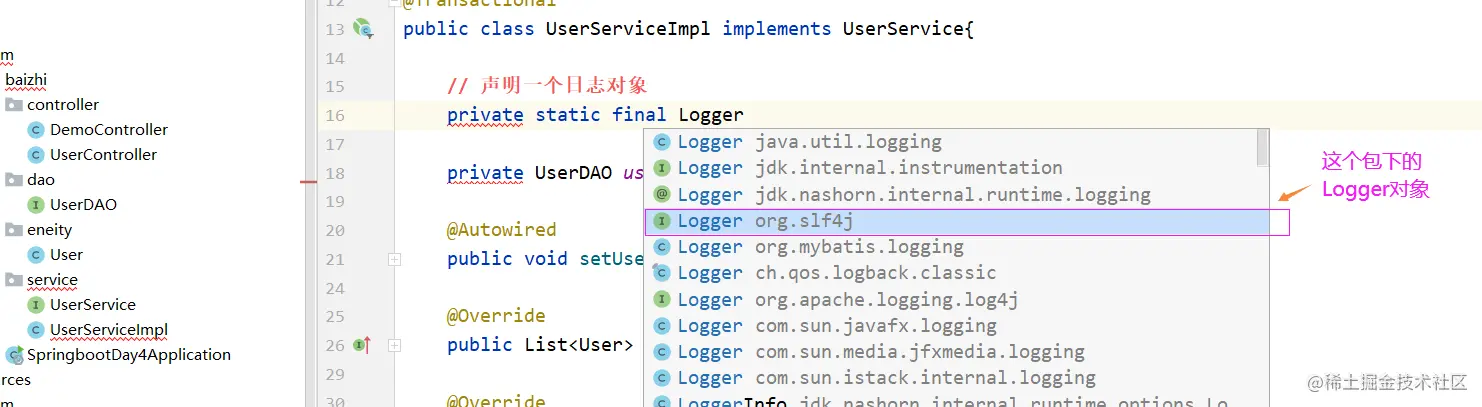This screenshot has height=407, width=1482.
Task: Click class icon of java.util.logging Logger
Action: click(x=661, y=142)
